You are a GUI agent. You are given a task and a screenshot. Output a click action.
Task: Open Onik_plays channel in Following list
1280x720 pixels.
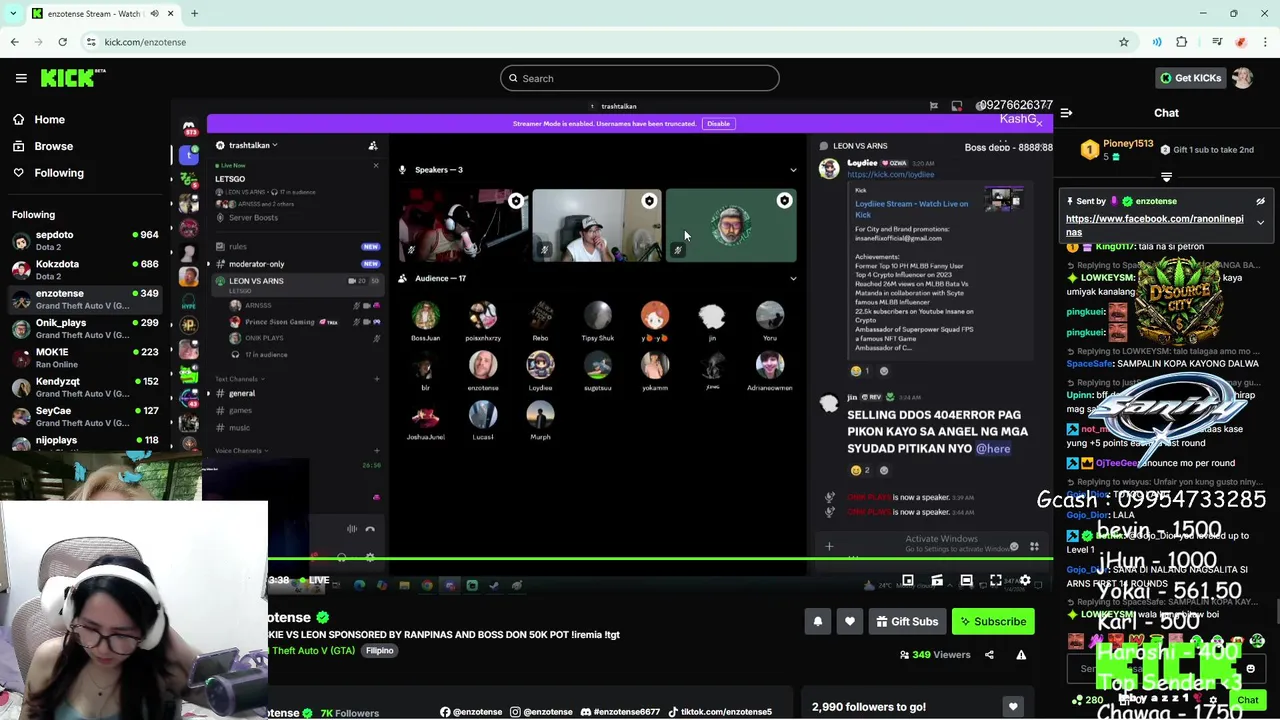click(x=85, y=329)
